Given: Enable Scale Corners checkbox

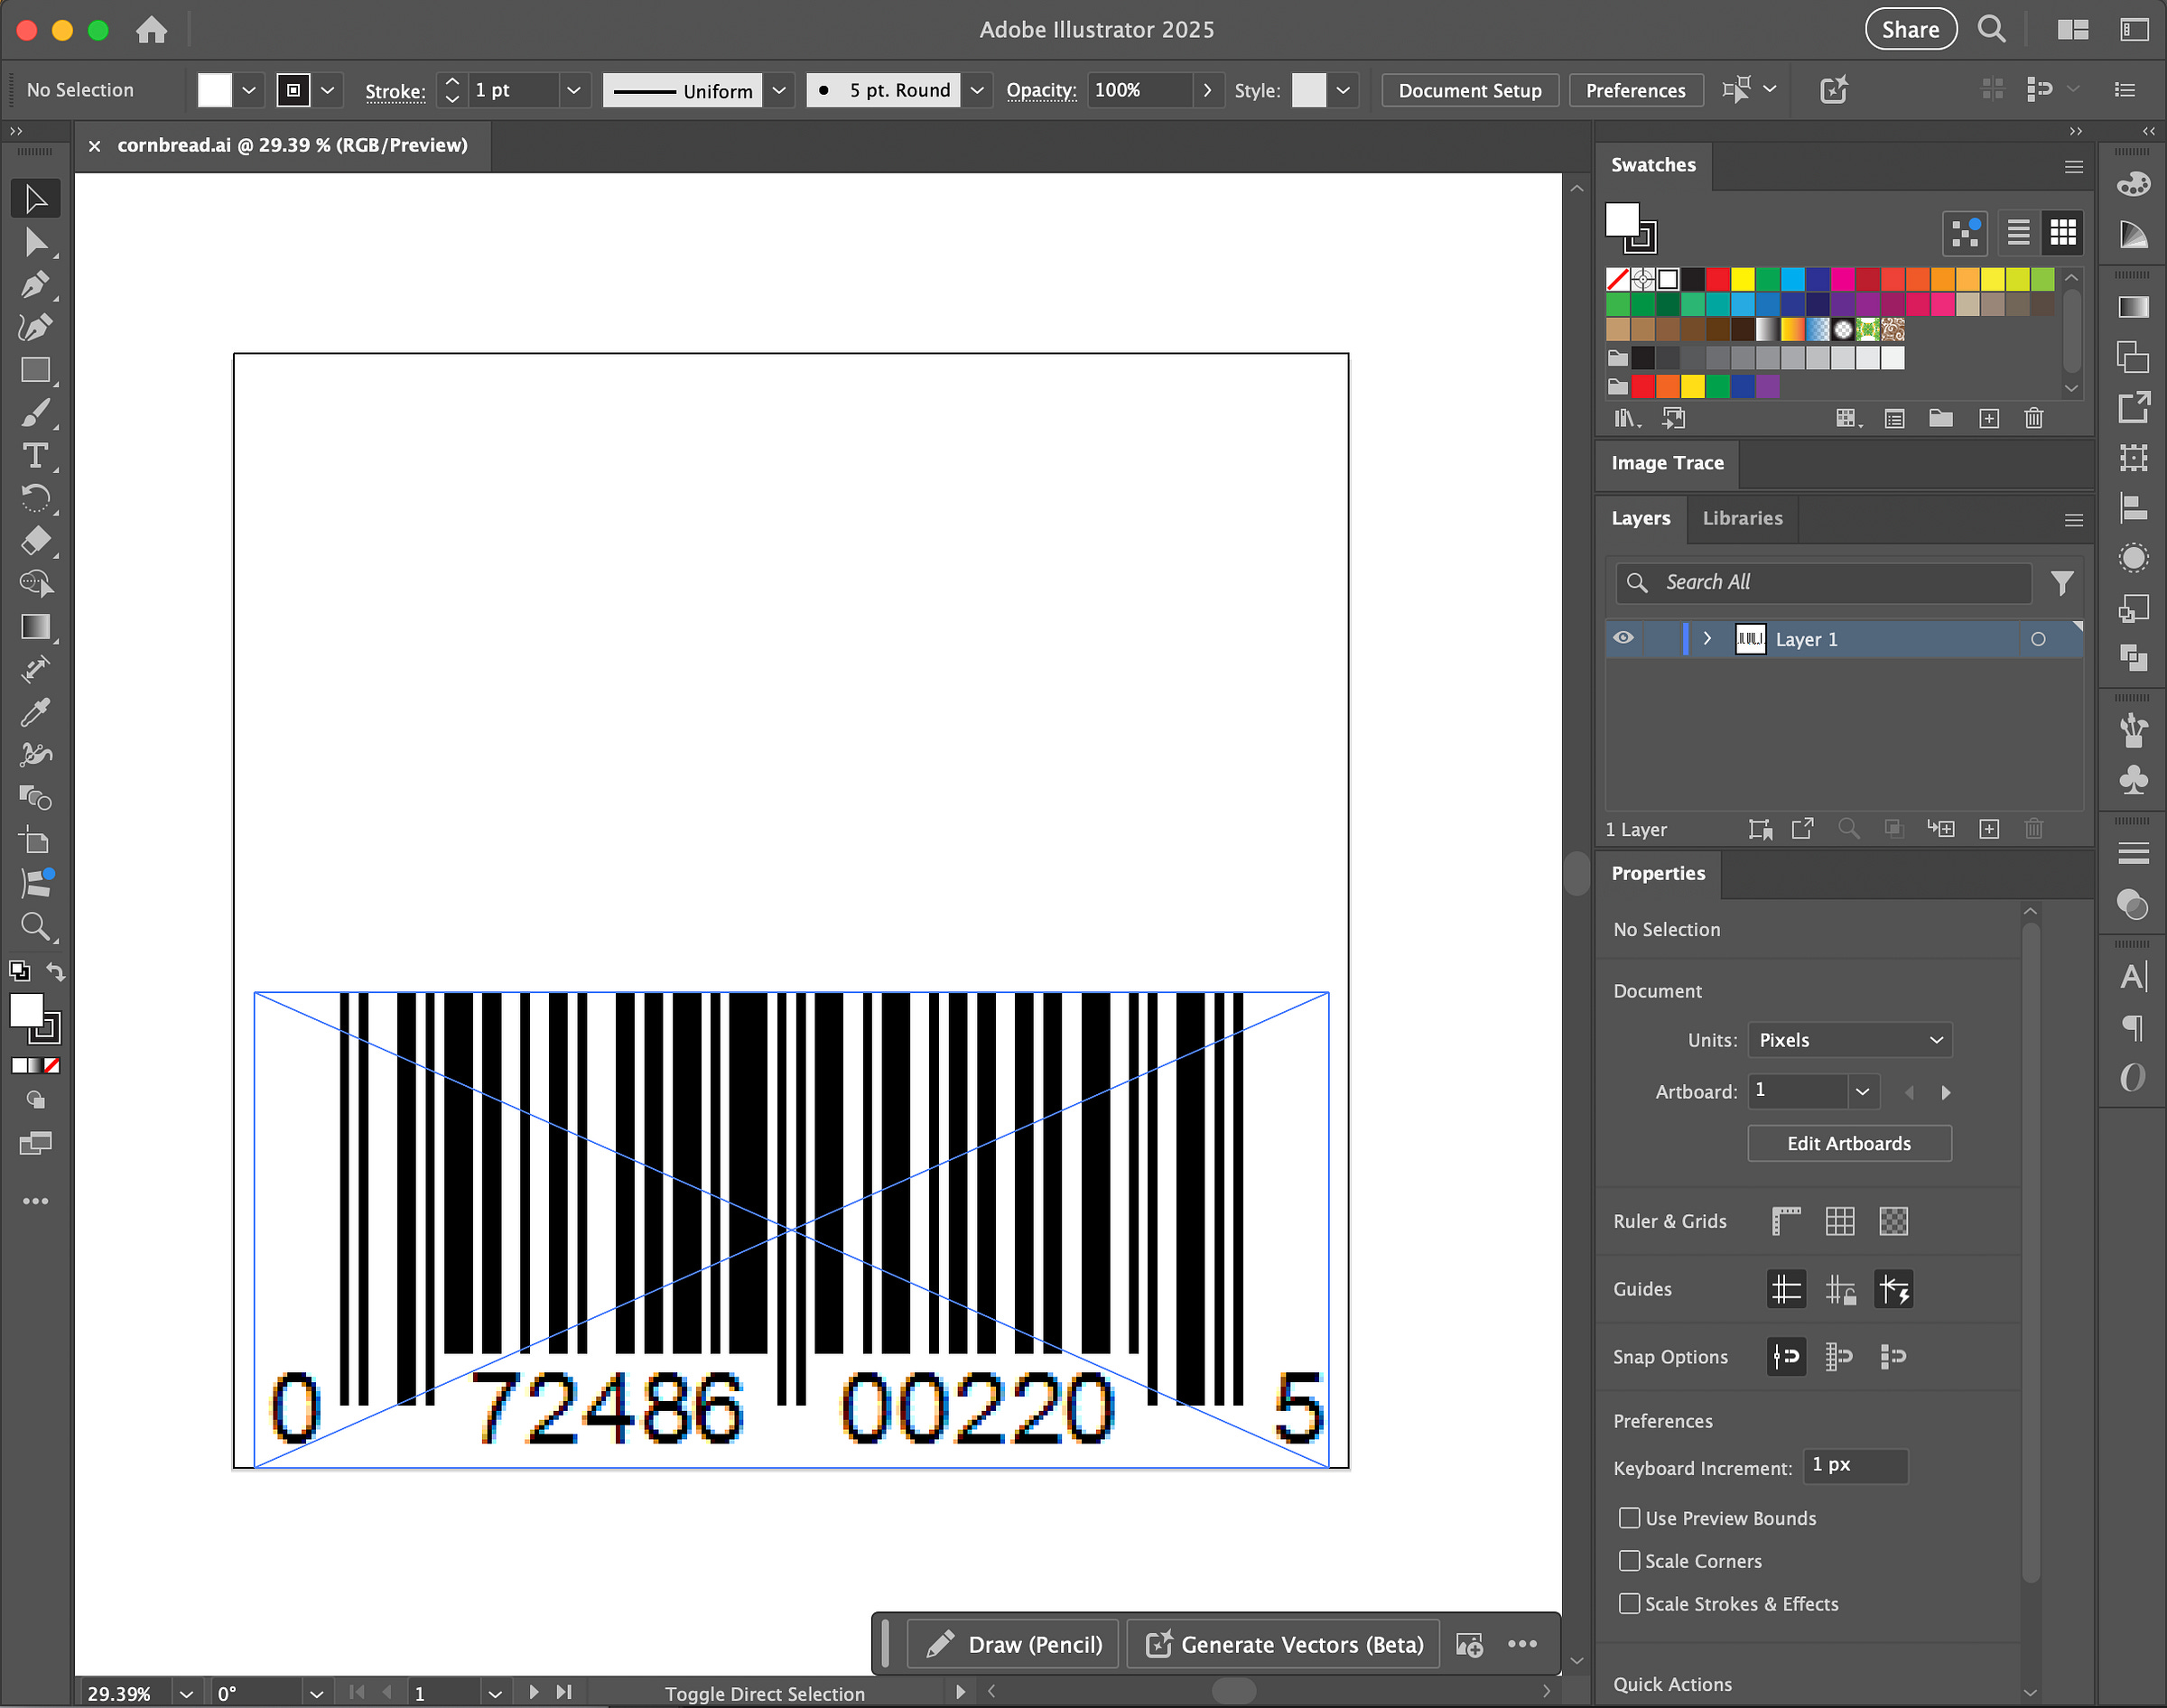Looking at the screenshot, I should point(1629,1561).
